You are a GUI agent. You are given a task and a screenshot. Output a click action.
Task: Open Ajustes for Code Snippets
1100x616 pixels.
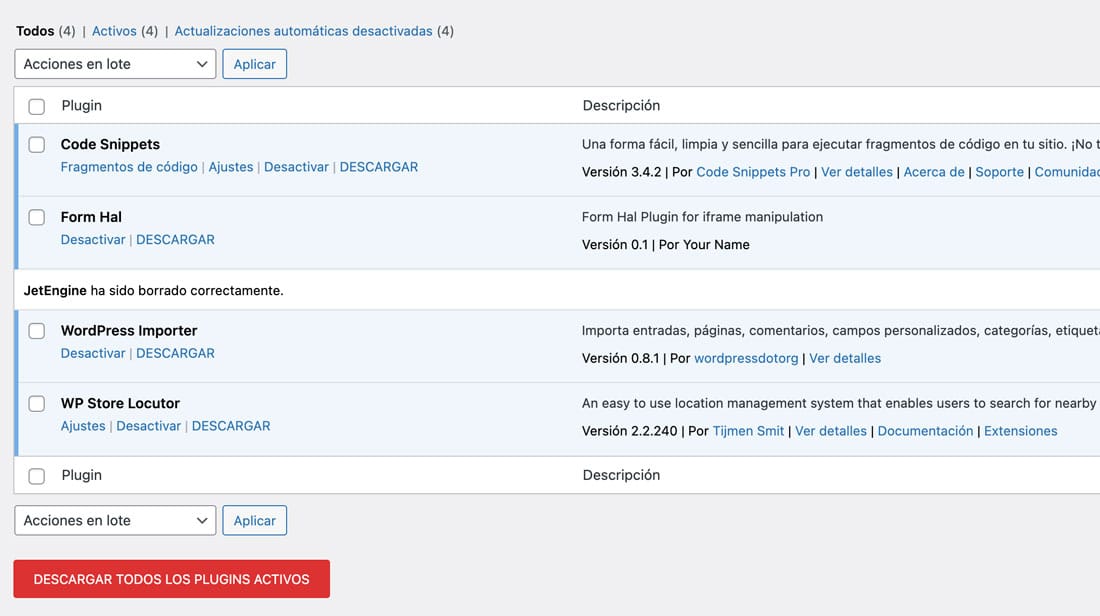231,167
